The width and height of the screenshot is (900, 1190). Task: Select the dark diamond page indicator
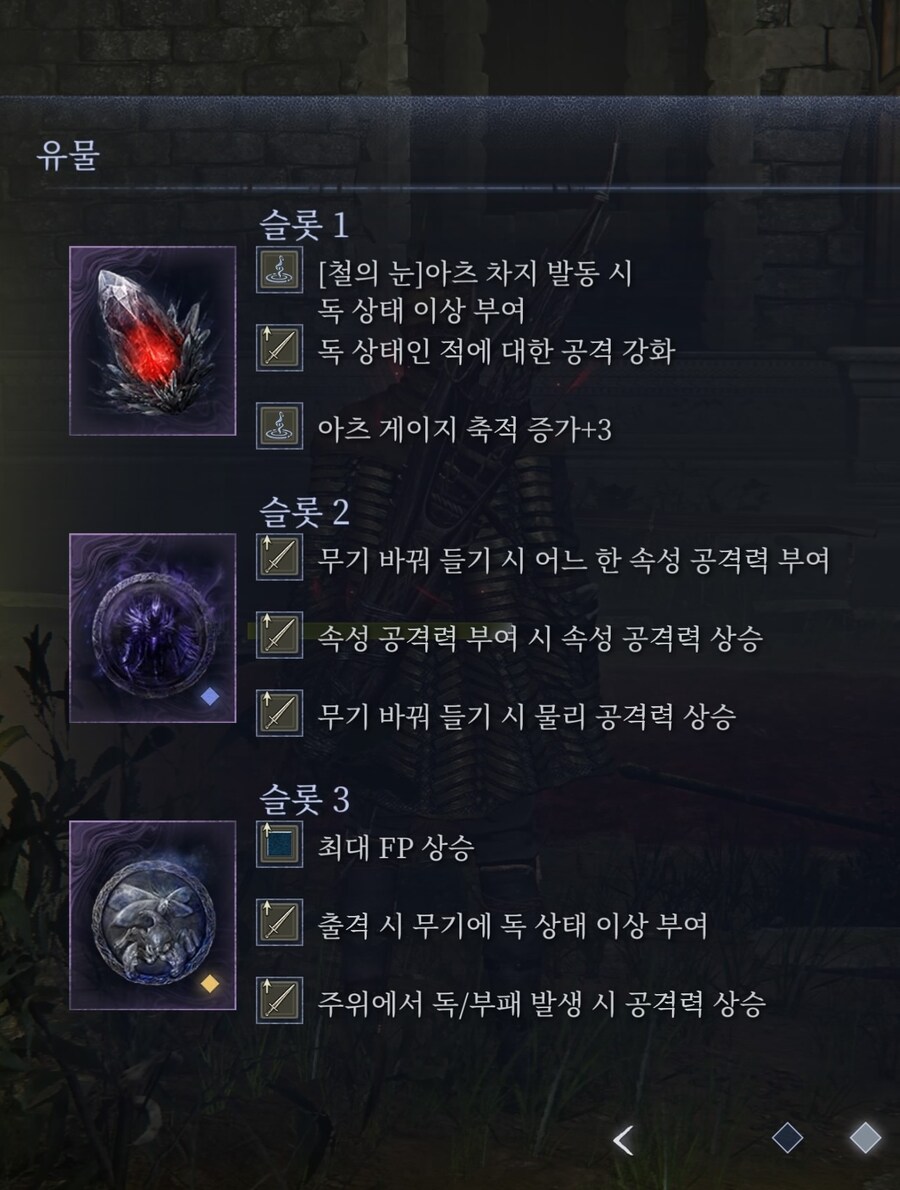coord(787,1138)
